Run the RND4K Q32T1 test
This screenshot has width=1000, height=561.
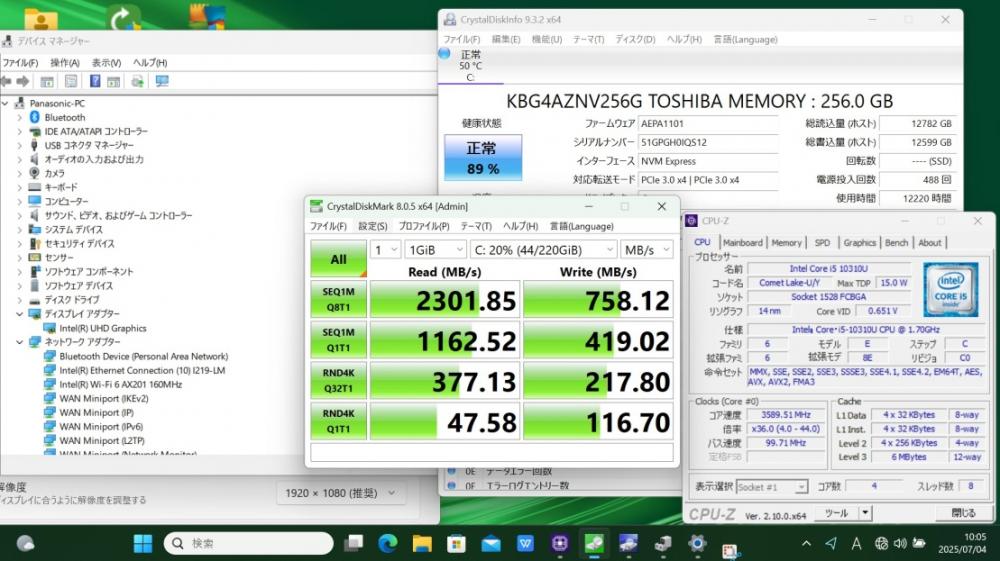click(339, 381)
